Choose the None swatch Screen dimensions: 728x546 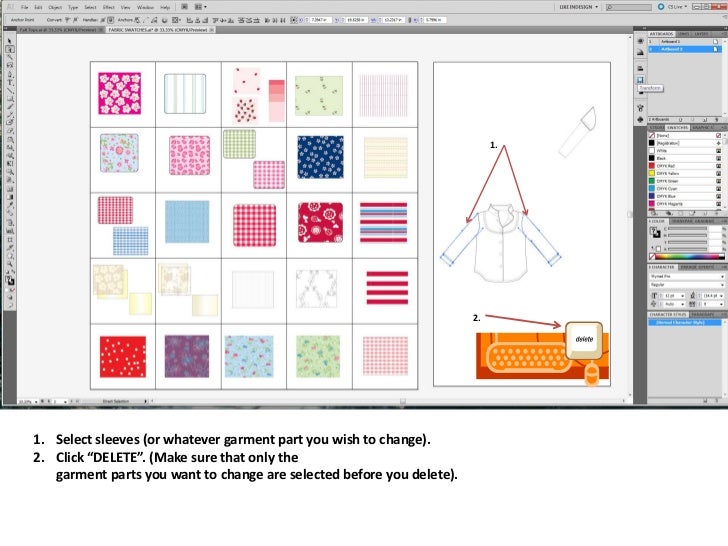tap(685, 136)
